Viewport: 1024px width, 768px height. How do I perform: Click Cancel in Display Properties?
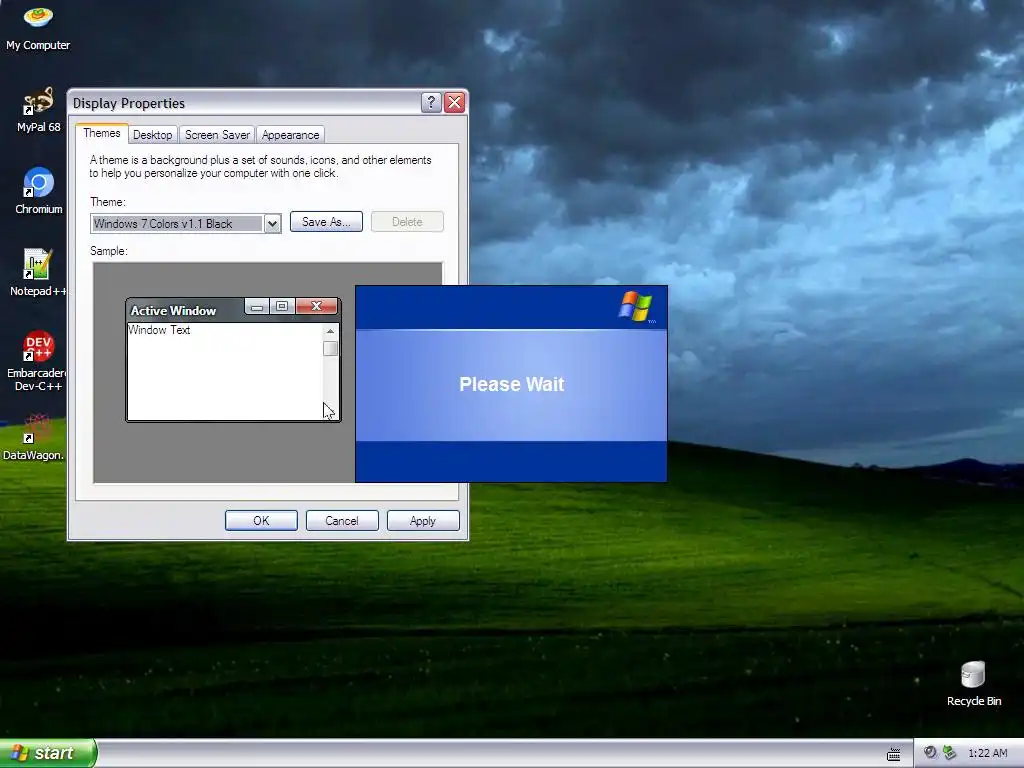(342, 520)
